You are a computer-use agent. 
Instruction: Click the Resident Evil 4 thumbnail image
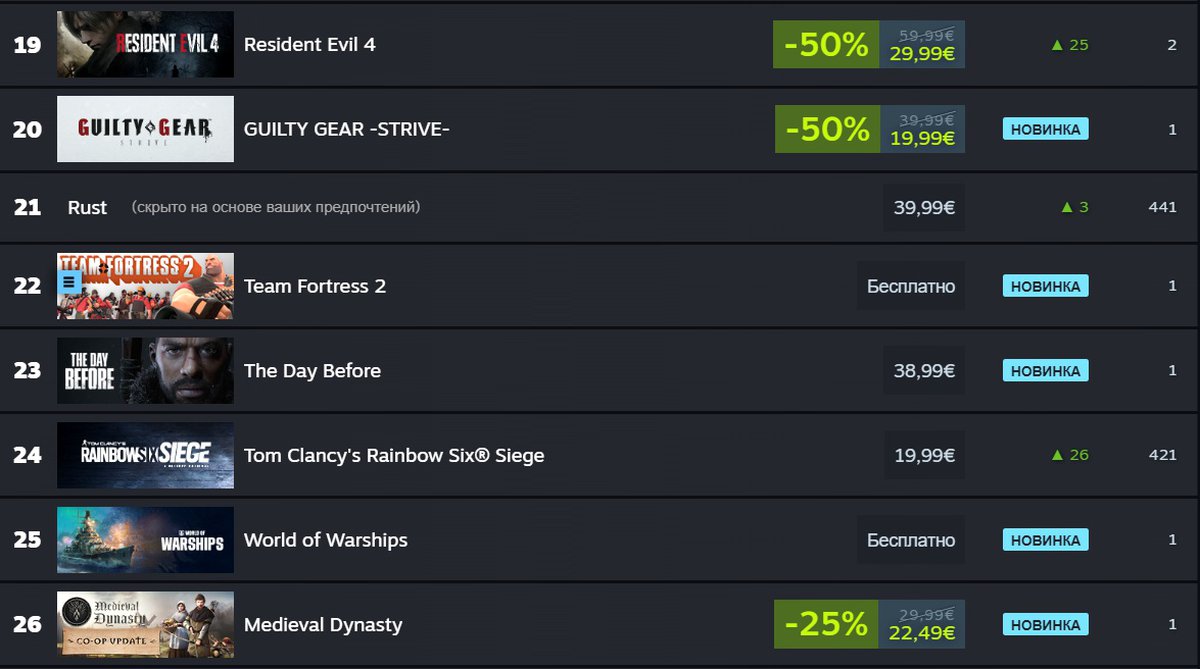point(145,44)
